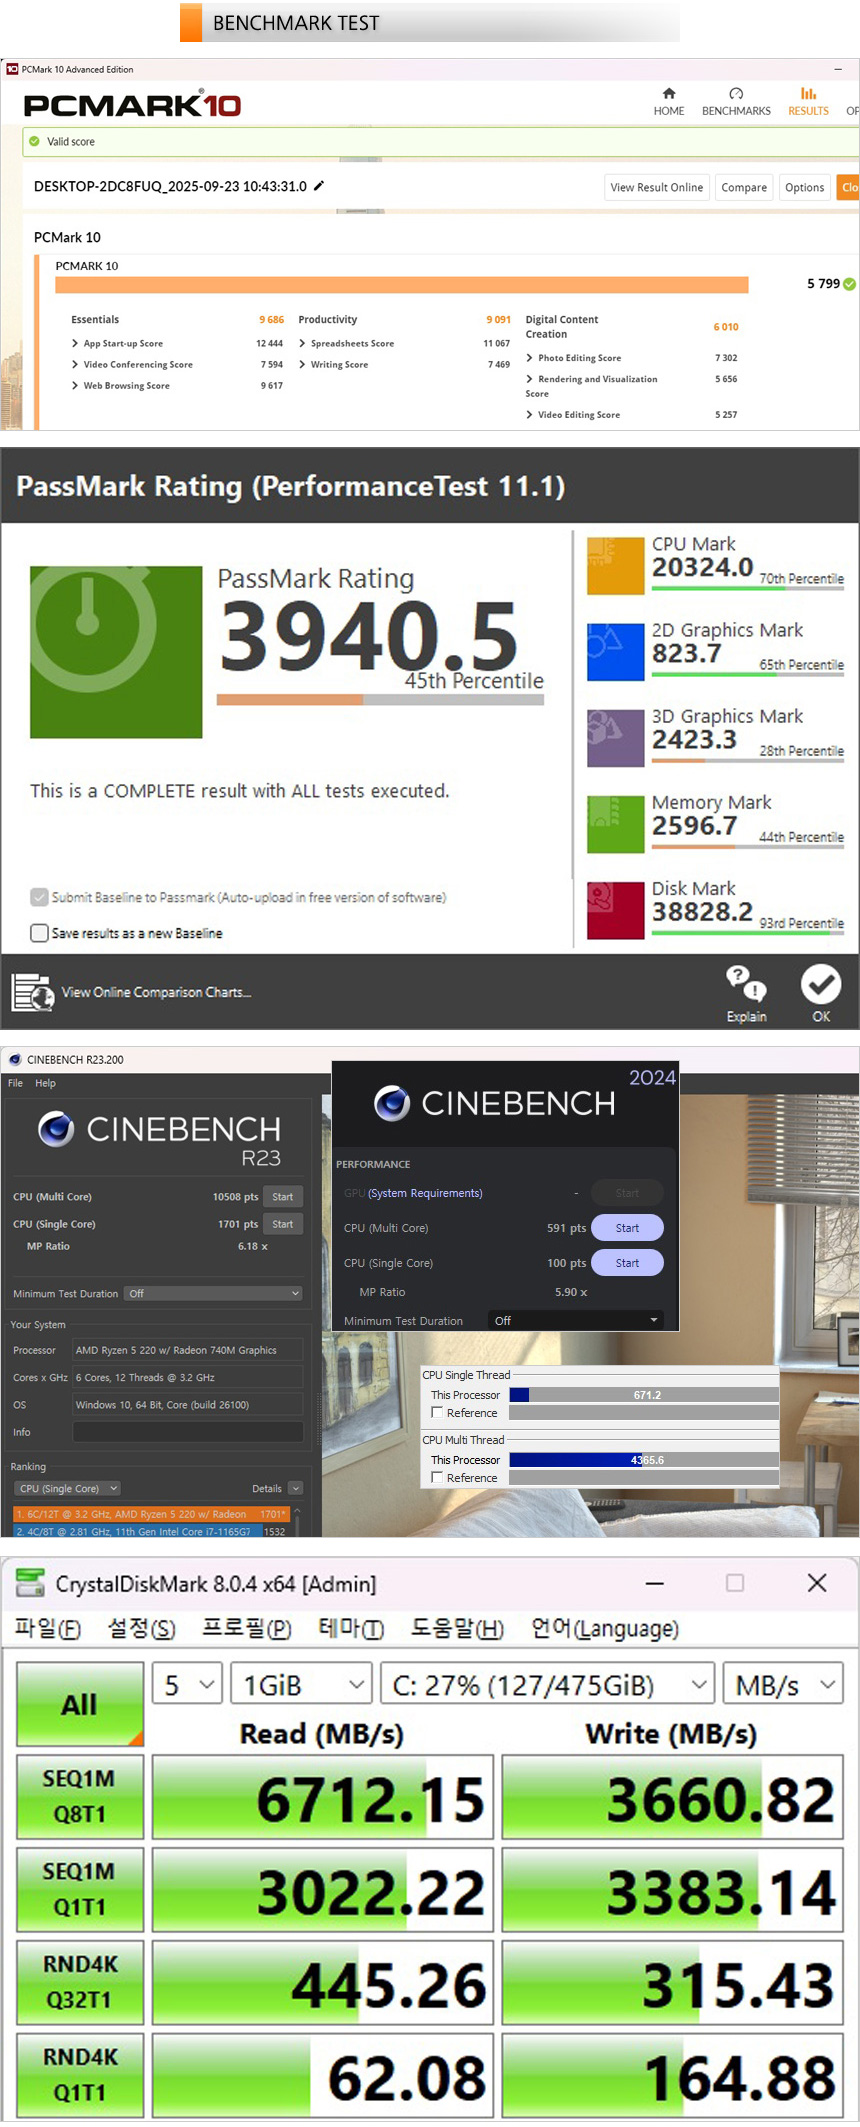Open the 1GiB test size dropdown

(301, 1685)
